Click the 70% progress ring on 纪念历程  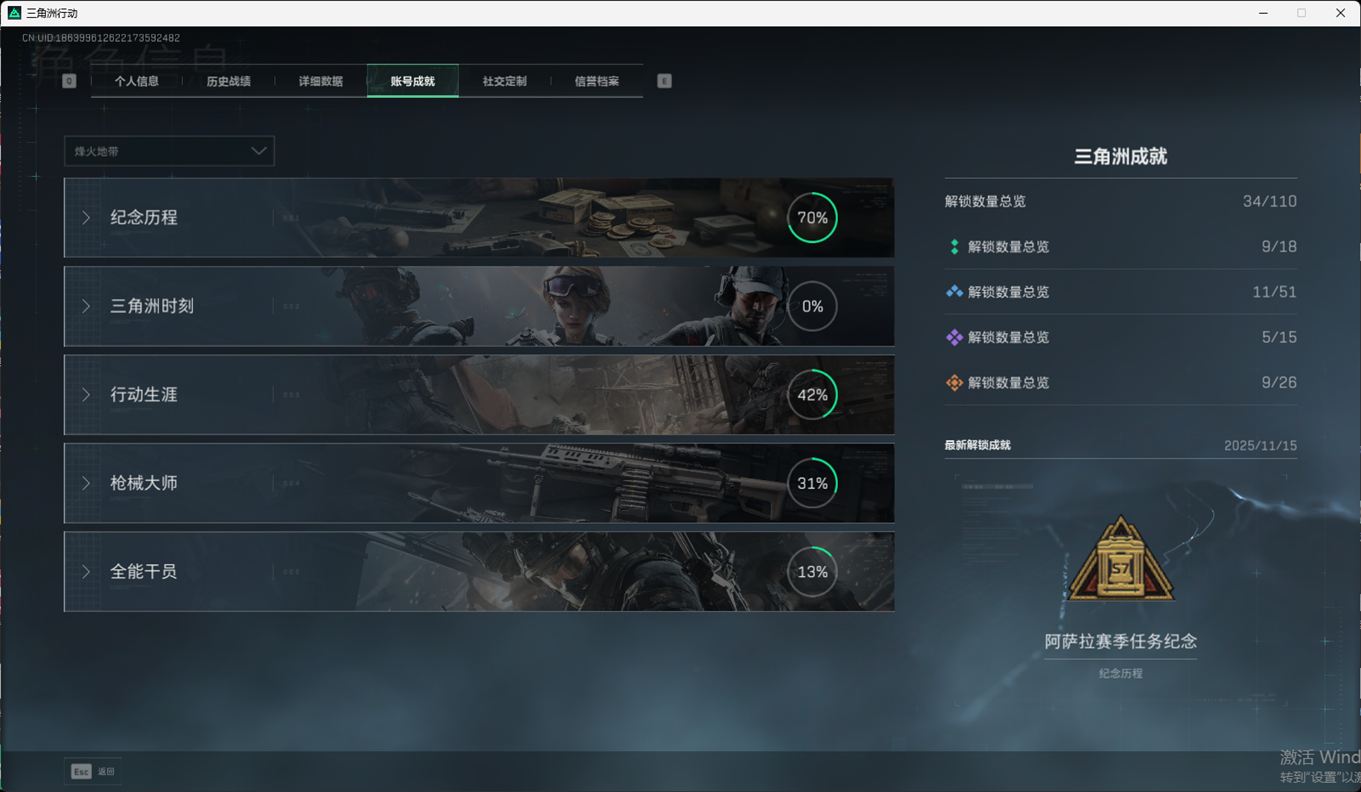[x=812, y=218]
